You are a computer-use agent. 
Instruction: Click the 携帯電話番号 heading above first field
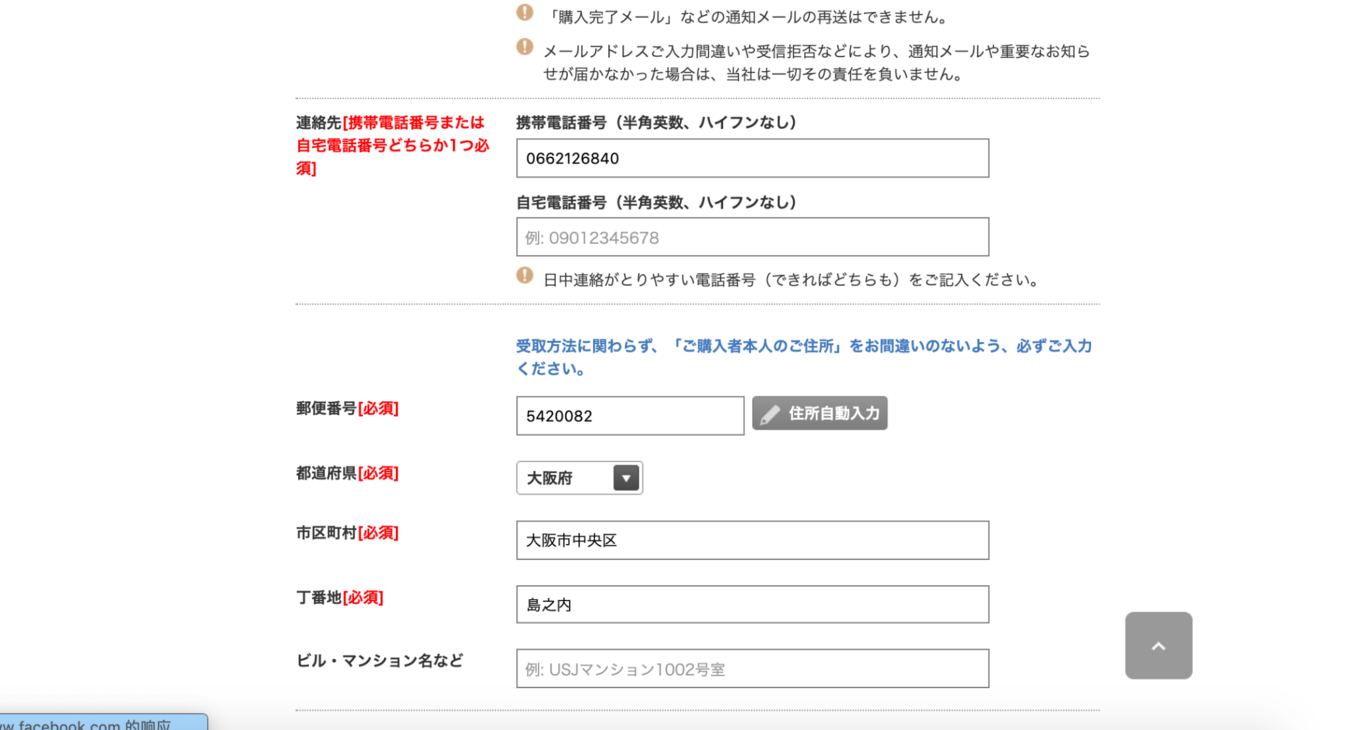click(659, 122)
